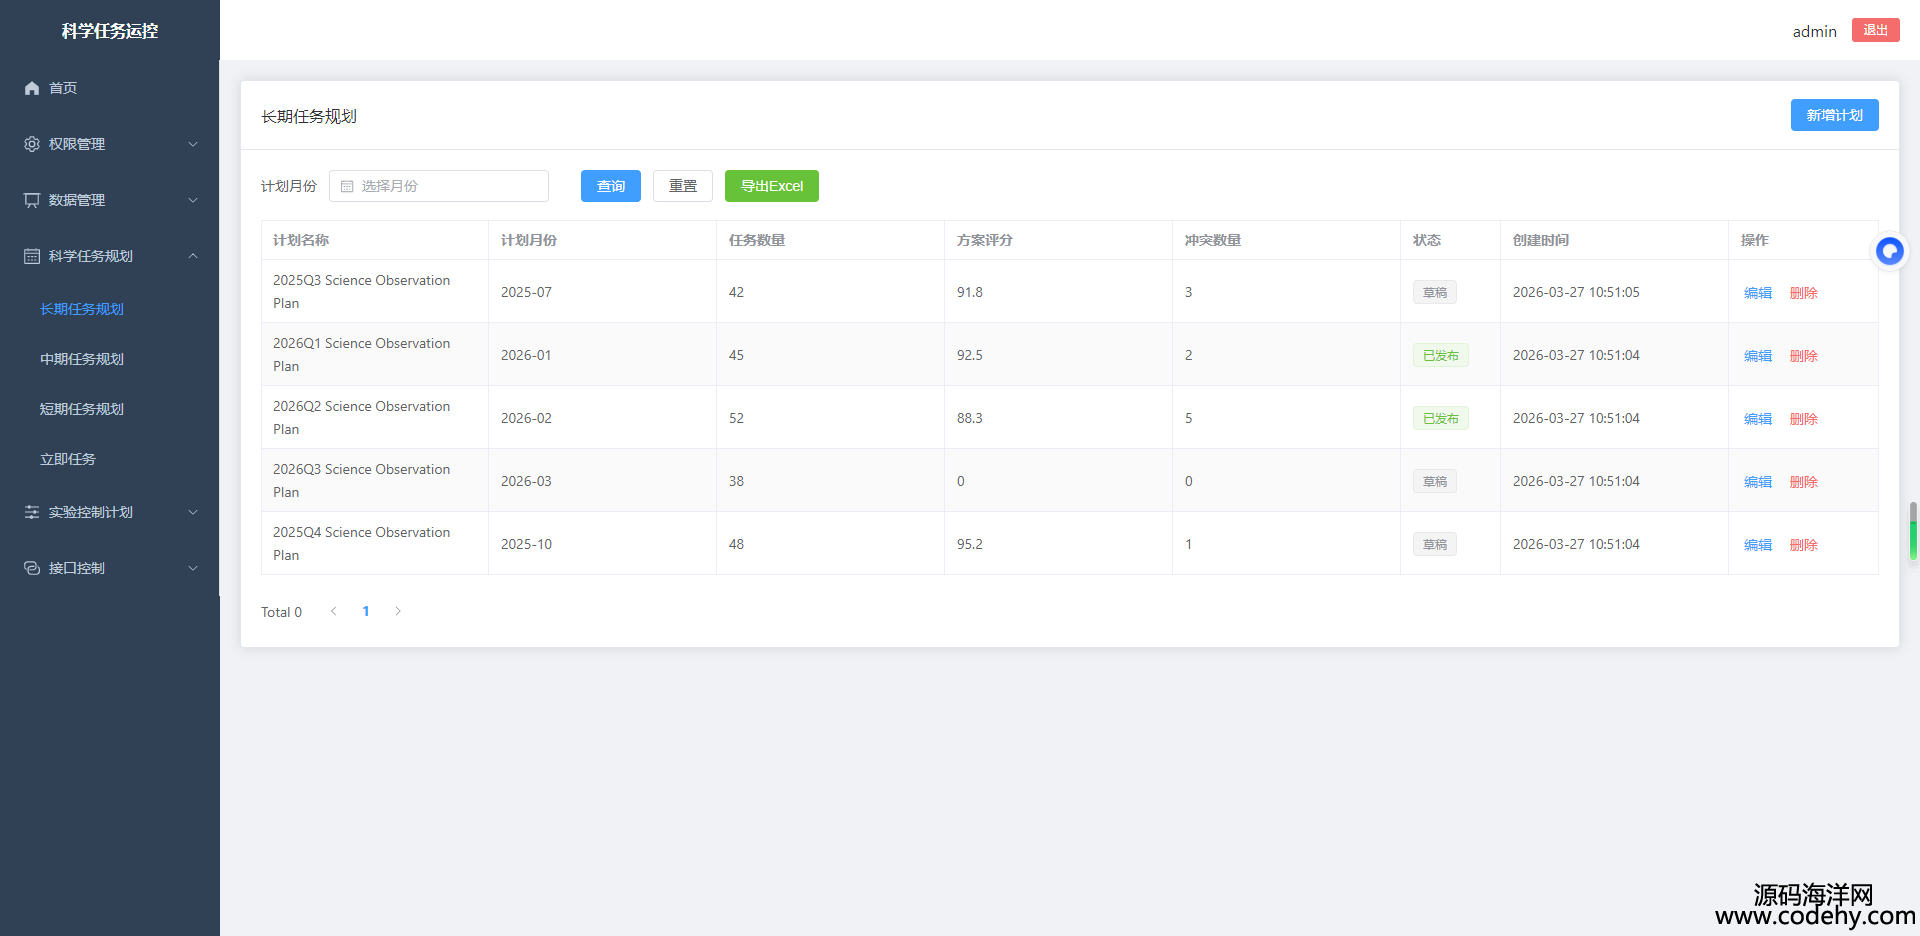The width and height of the screenshot is (1920, 936).
Task: Click the gear icon beside 权限管理
Action: click(x=32, y=144)
